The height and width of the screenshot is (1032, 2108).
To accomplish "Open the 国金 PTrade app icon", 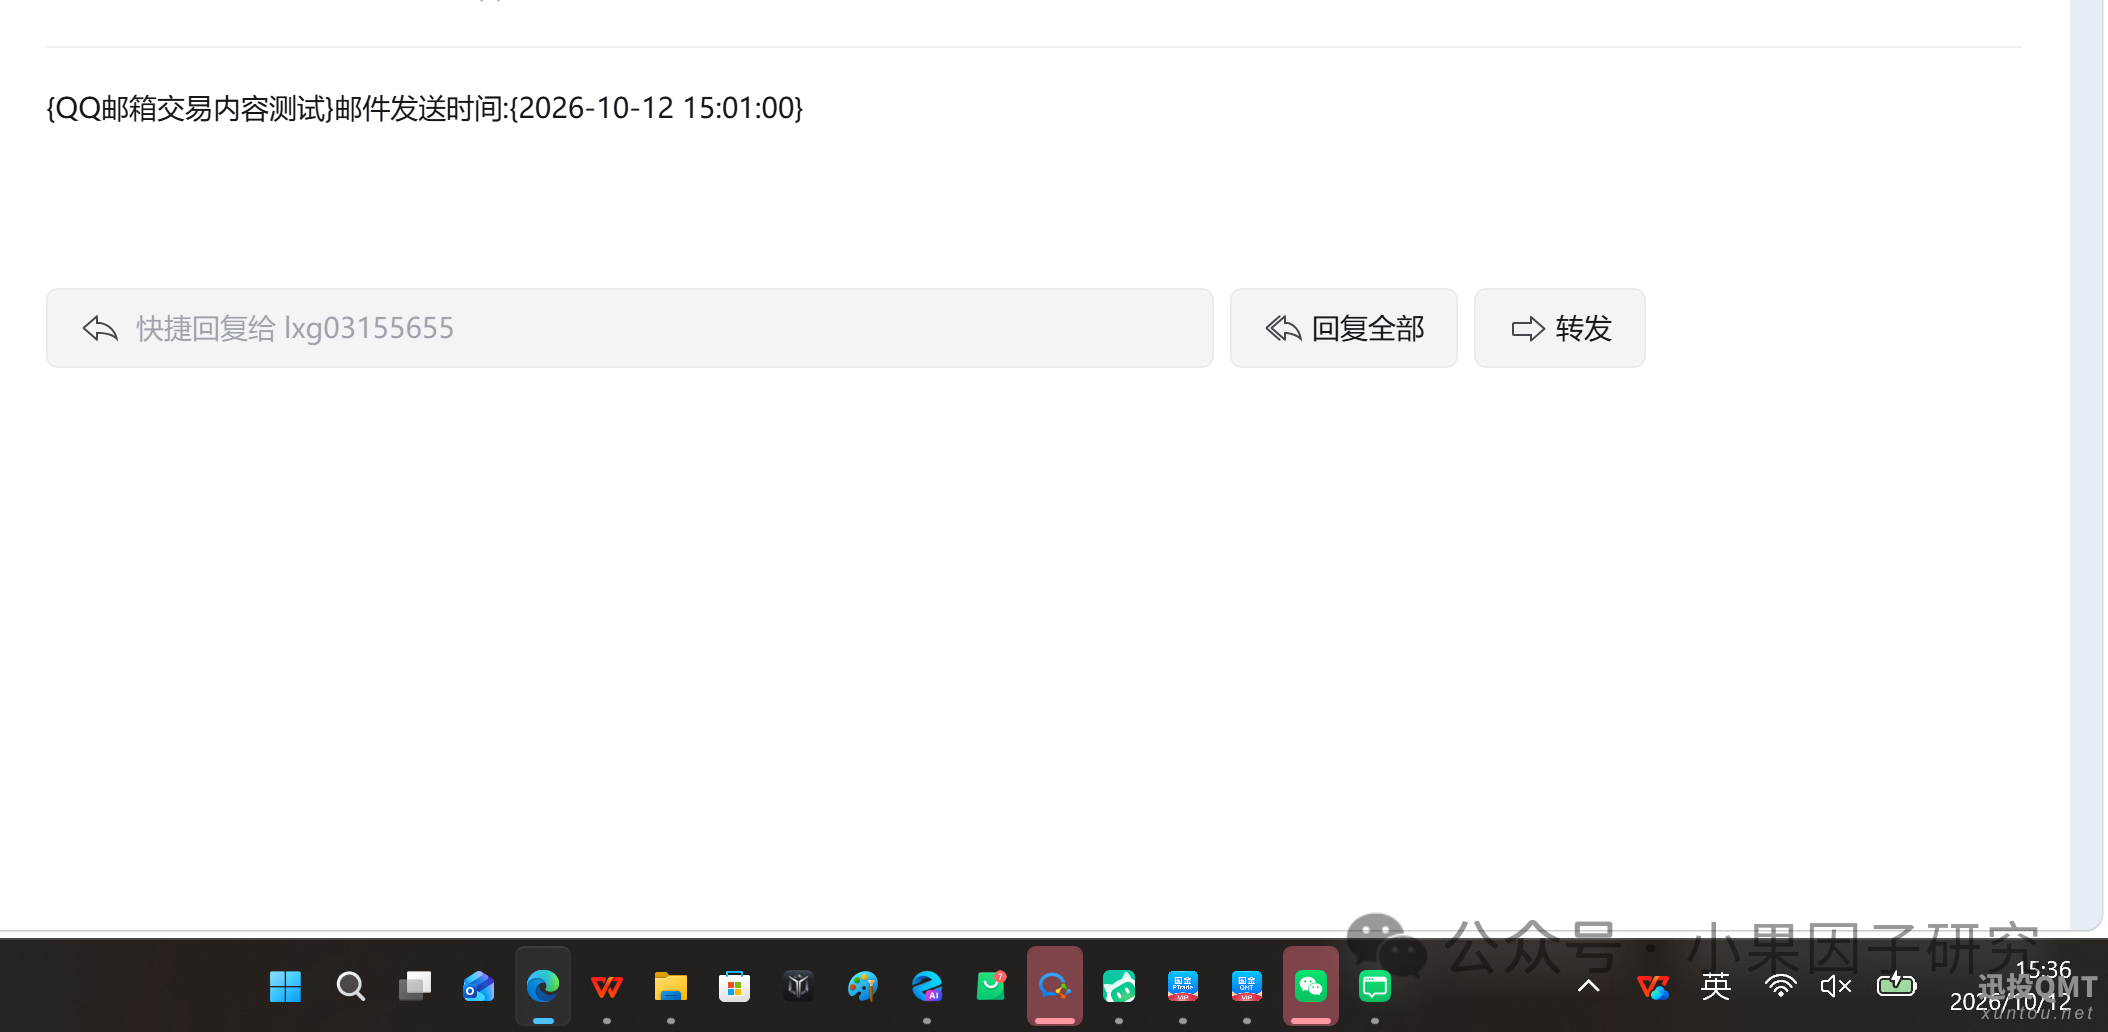I will [1182, 987].
